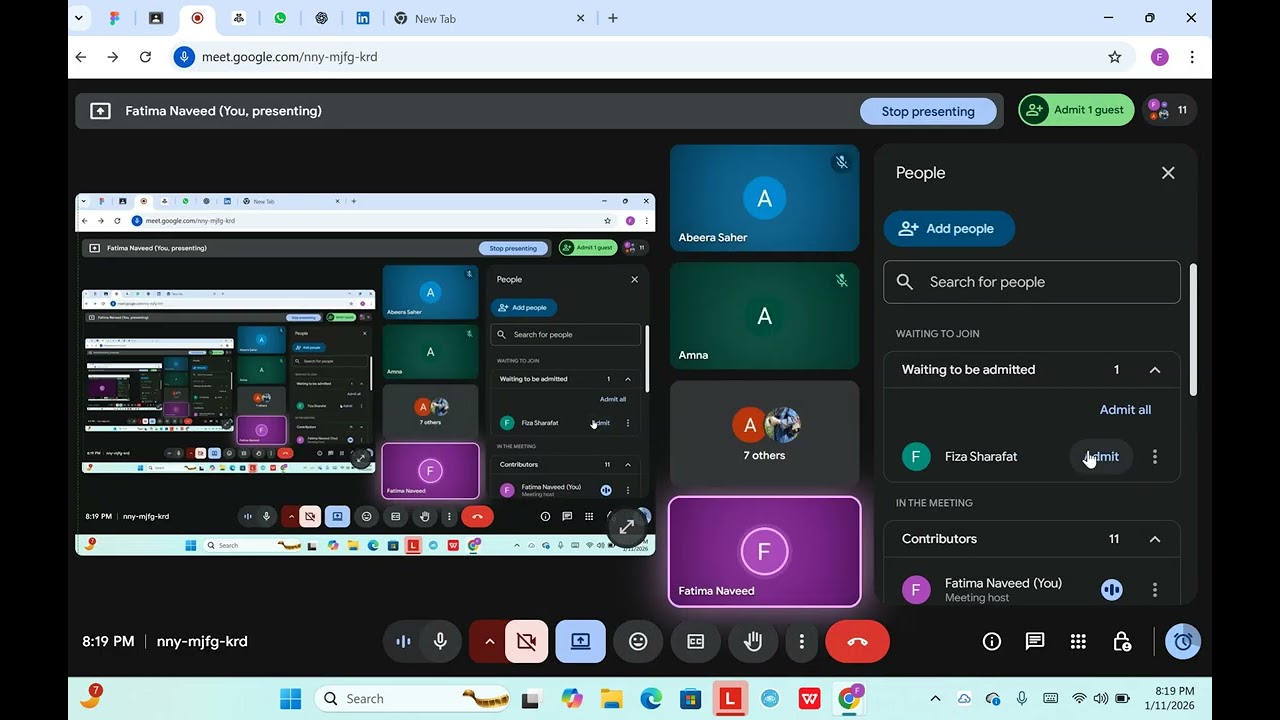Open microphone audio settings indicator
The width and height of the screenshot is (1280, 720).
[x=404, y=642]
